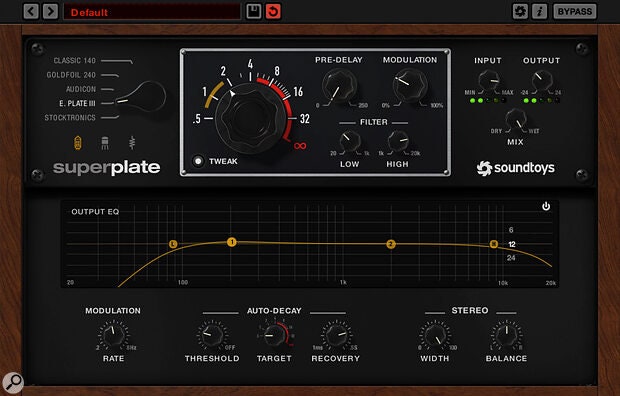Screen dimensions: 620x396
Task: Save preset with the floppy disk icon
Action: (253, 11)
